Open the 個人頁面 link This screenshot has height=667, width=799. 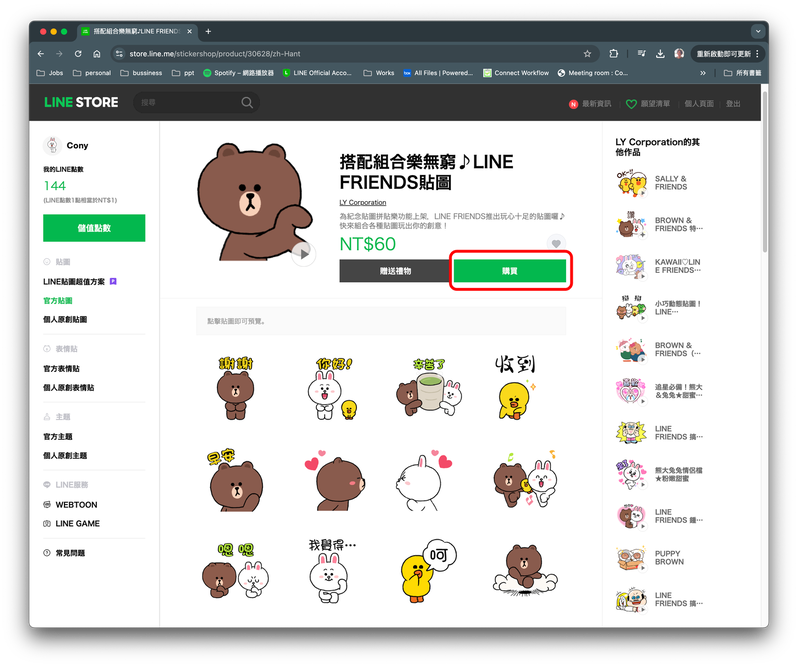pos(699,104)
